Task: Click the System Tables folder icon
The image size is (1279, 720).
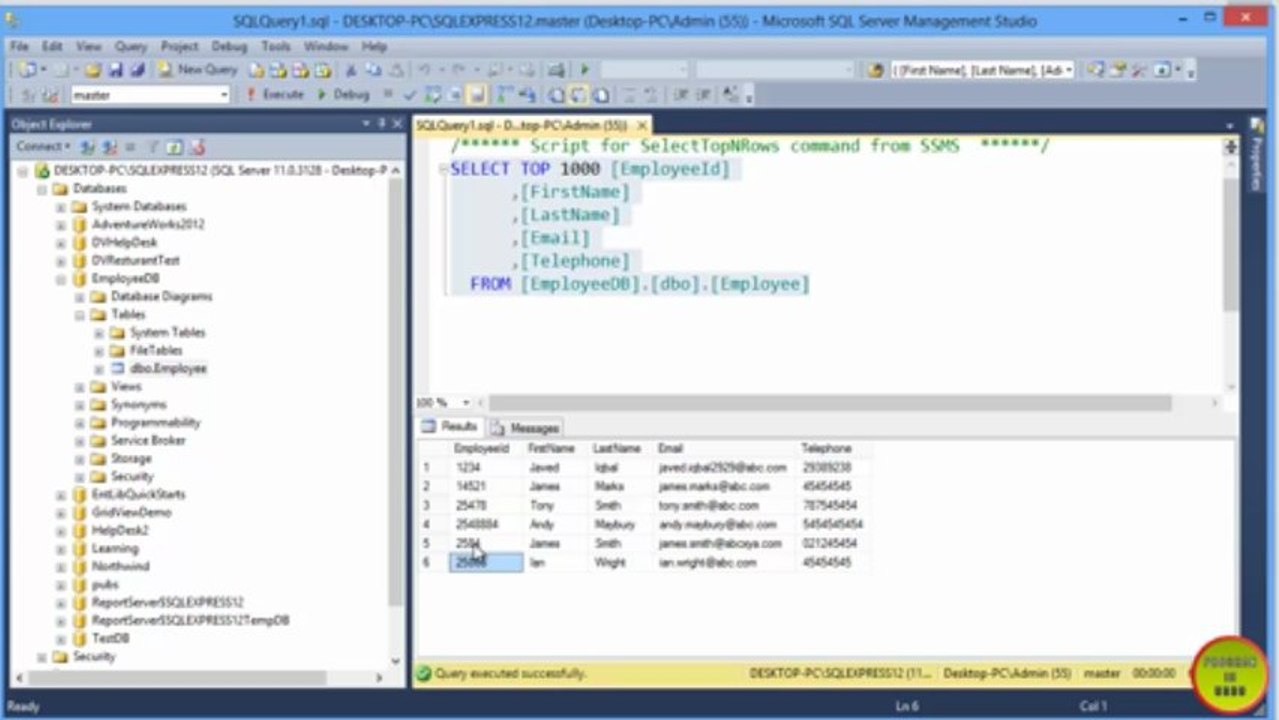Action: [x=118, y=332]
